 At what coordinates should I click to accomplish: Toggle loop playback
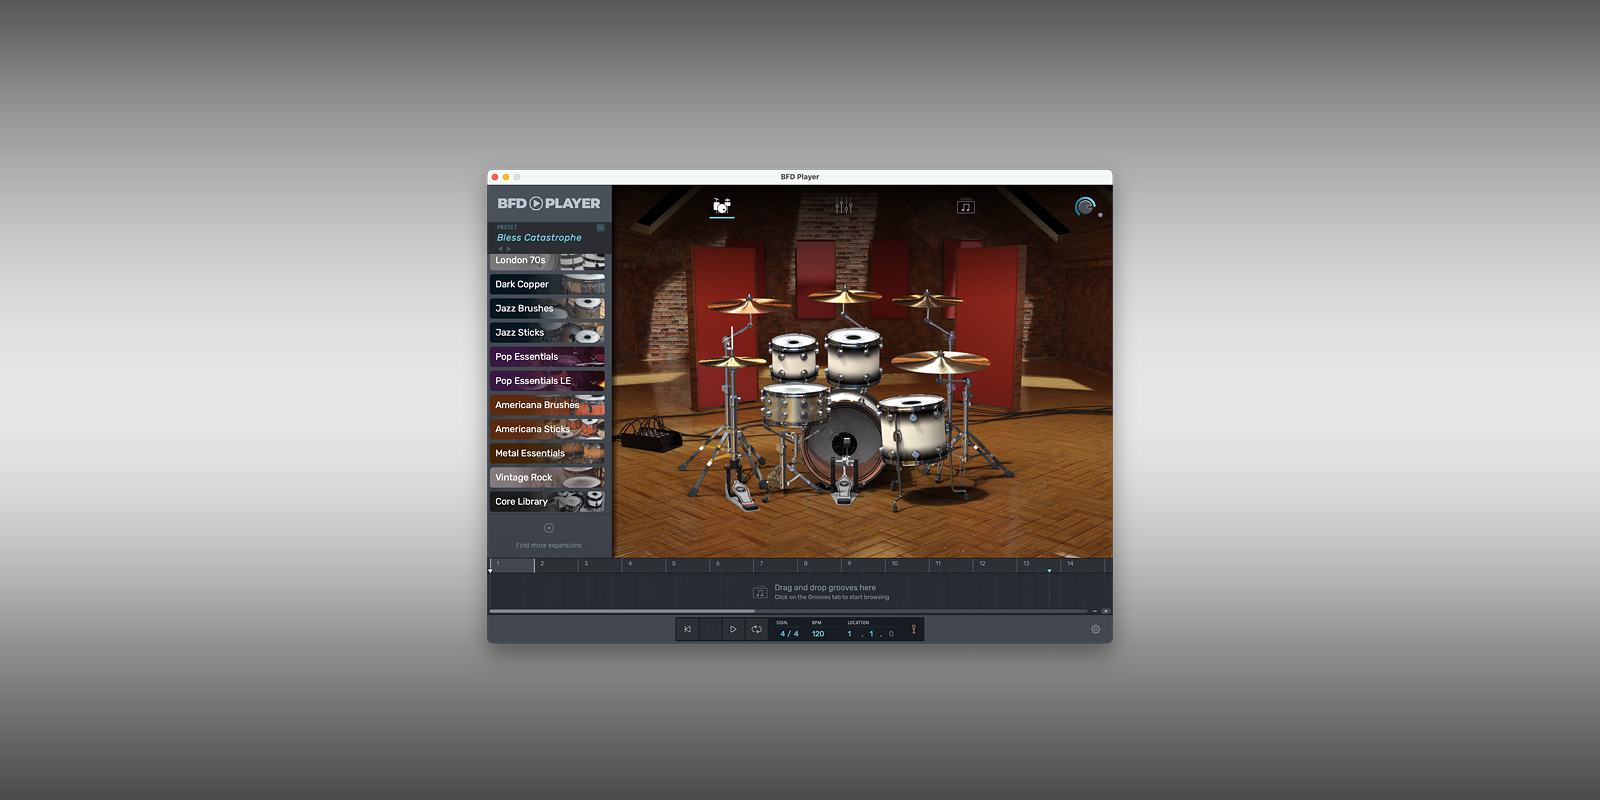click(756, 629)
